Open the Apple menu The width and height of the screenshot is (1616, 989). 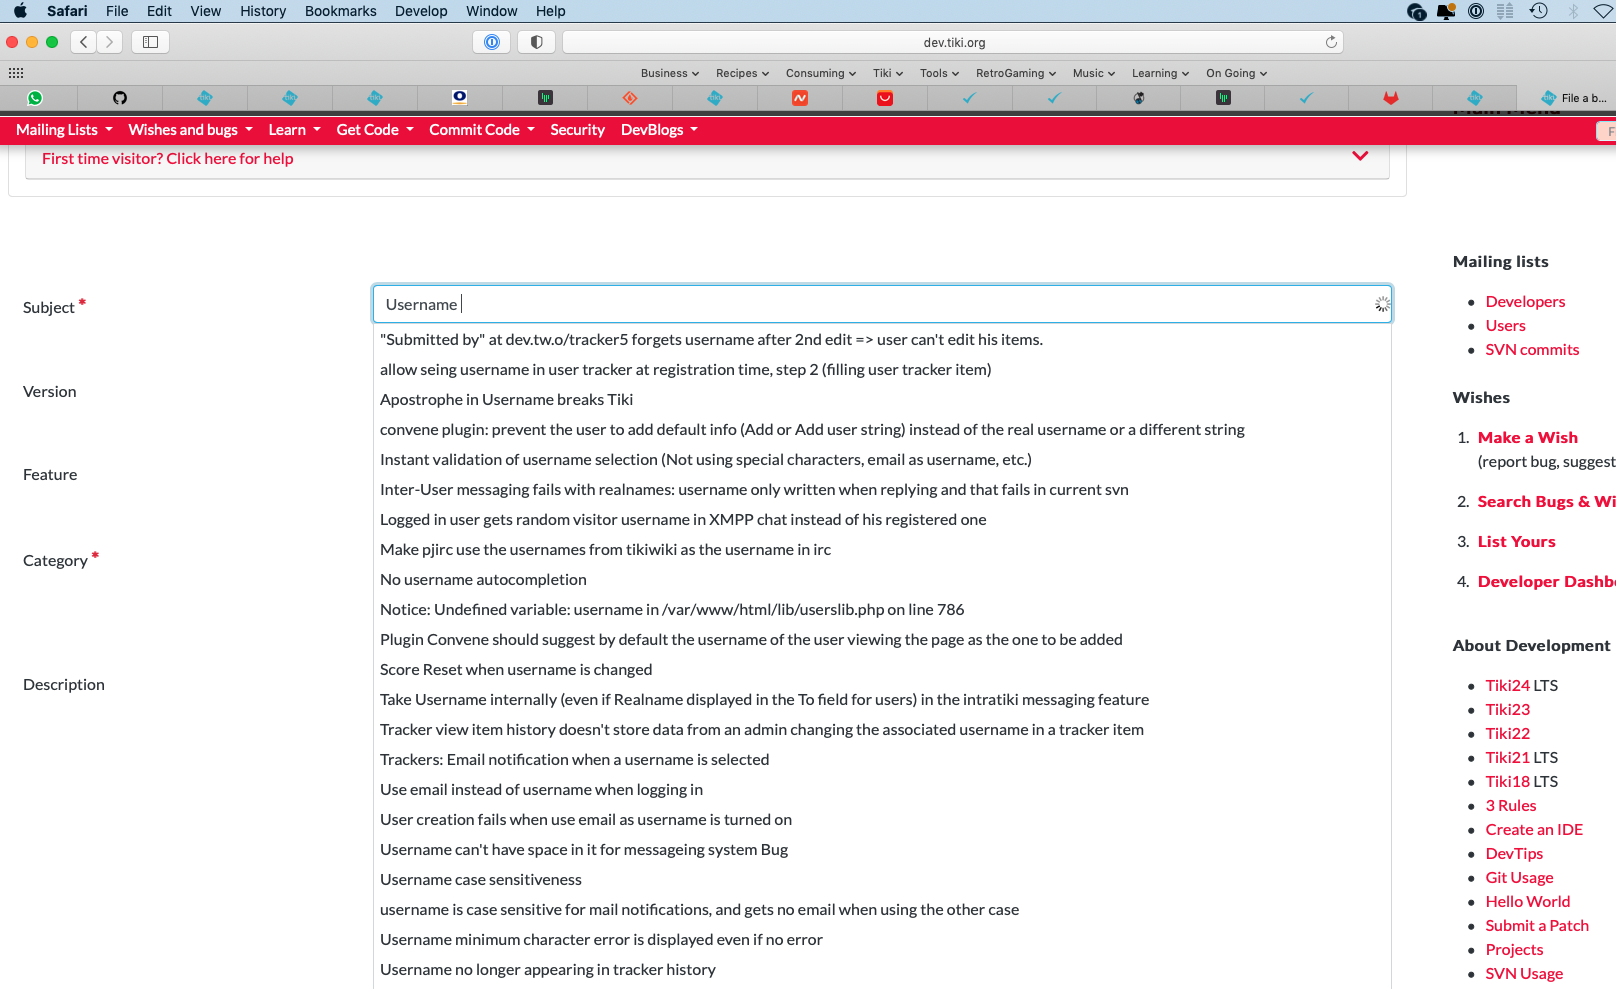[20, 11]
